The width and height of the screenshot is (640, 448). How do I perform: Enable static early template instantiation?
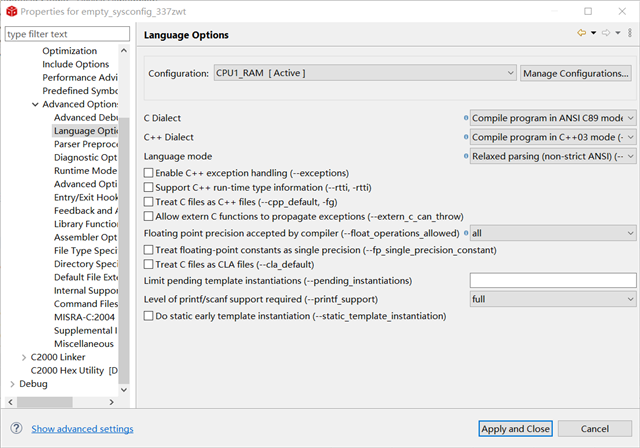coord(149,316)
